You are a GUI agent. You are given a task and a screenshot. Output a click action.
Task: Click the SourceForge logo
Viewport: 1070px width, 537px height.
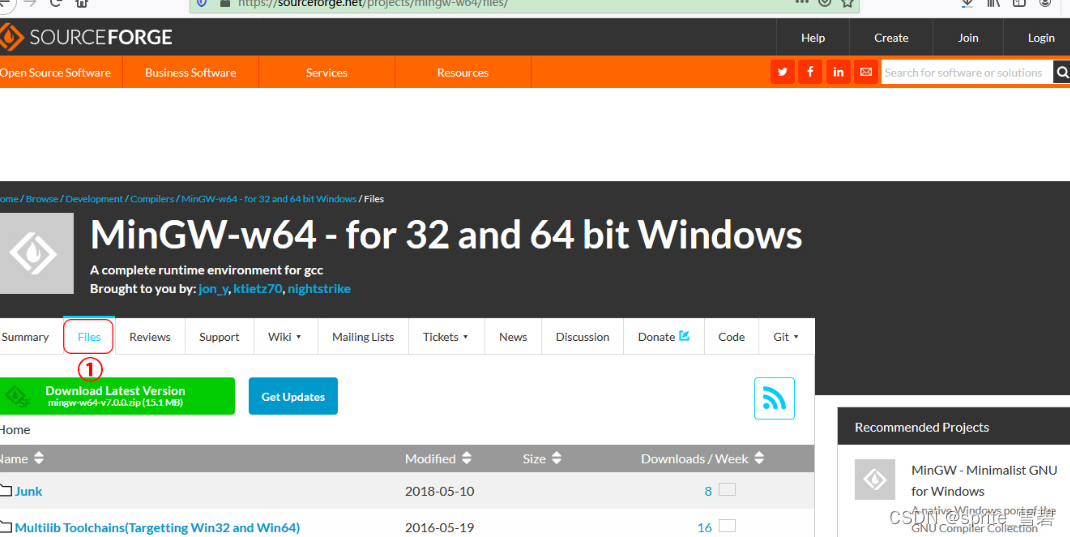87,37
